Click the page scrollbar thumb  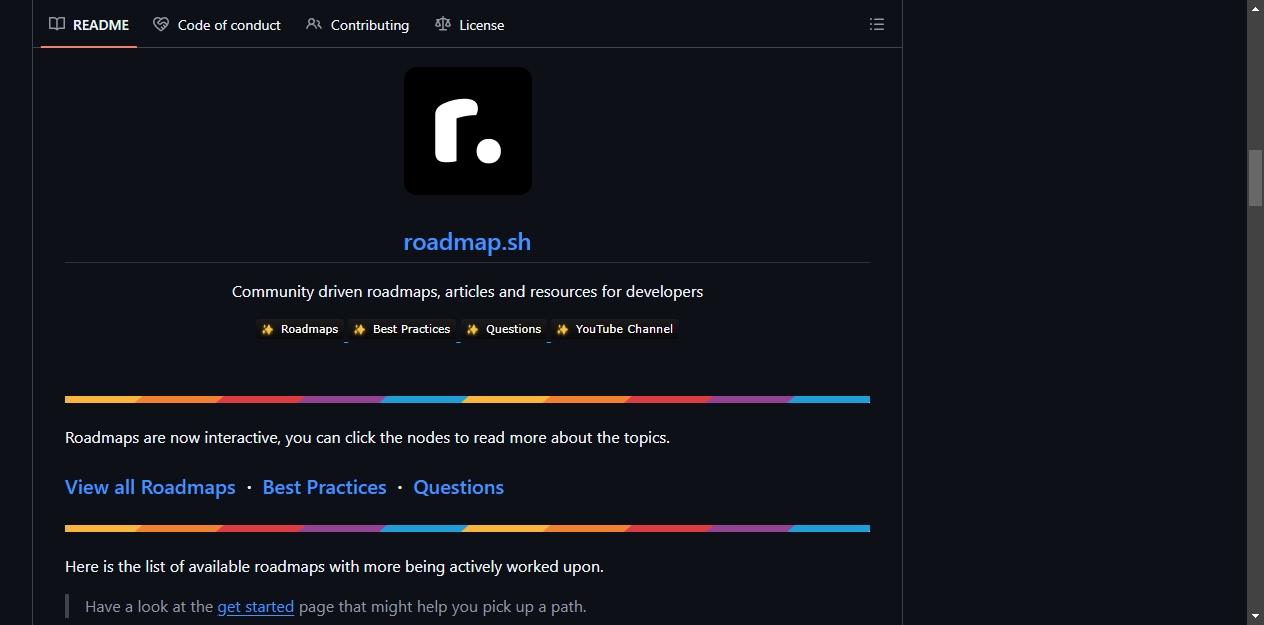(1255, 178)
